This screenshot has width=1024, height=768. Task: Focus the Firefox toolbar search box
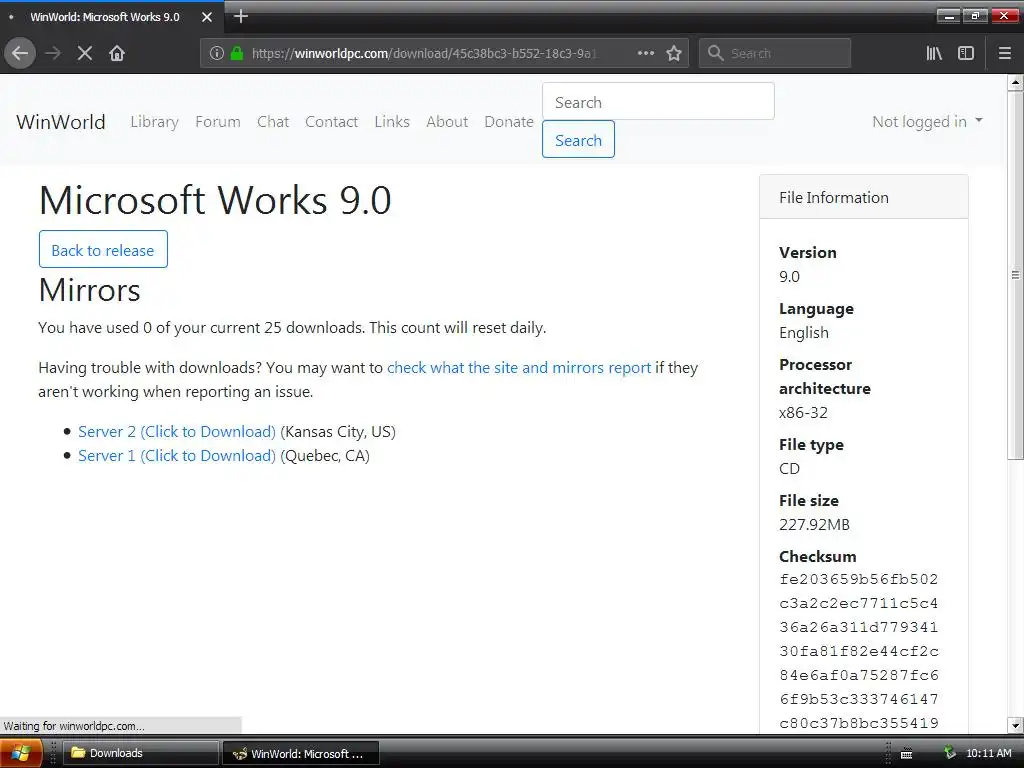pyautogui.click(x=775, y=53)
